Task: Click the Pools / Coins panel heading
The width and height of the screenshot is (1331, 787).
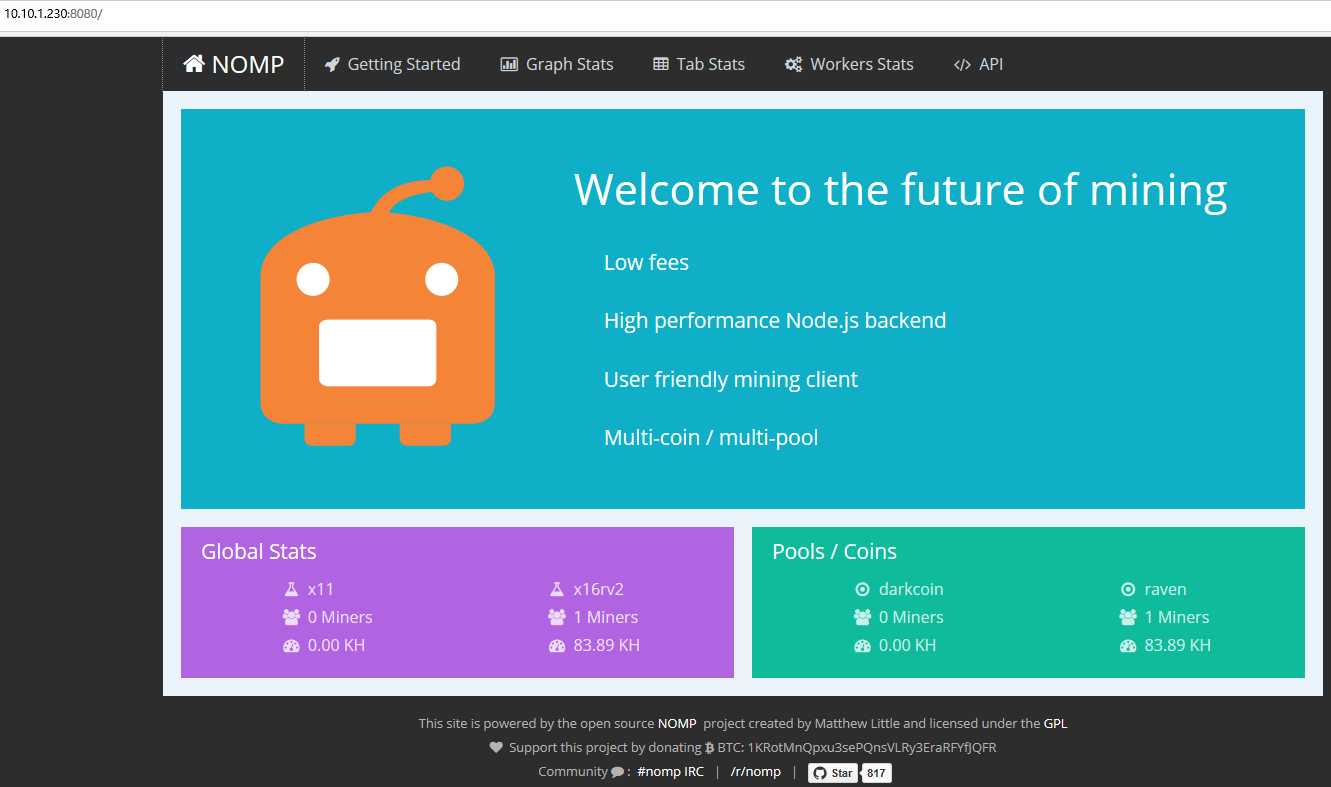Action: click(x=834, y=551)
